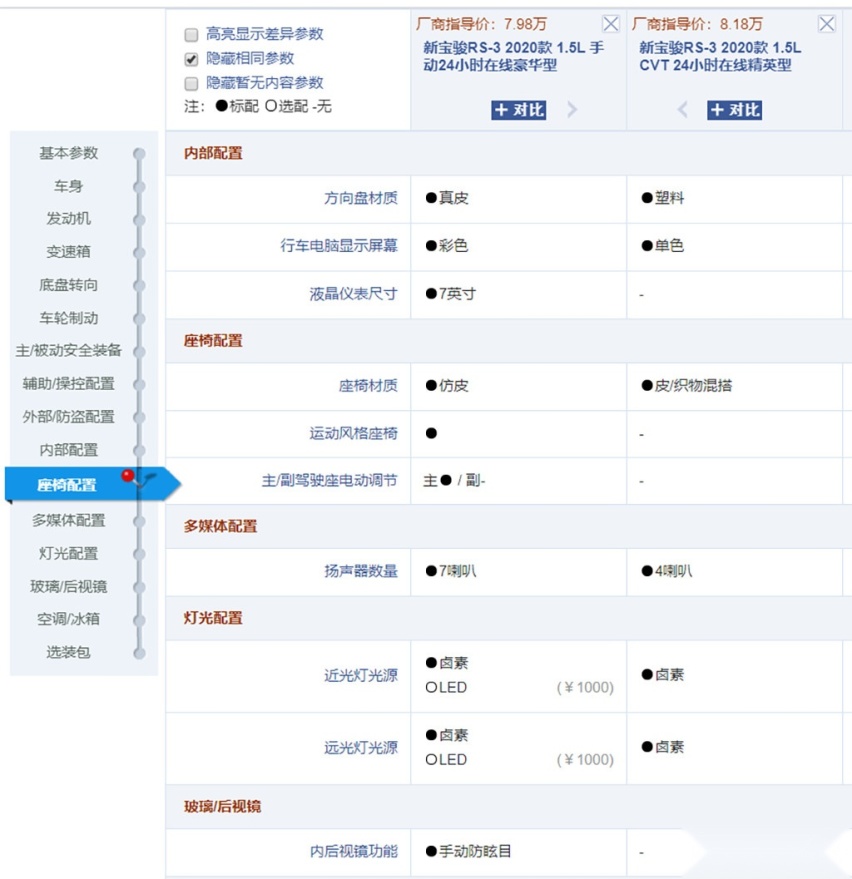852x879 pixels.
Task: Click 液晶仪表尺寸 parameter name
Action: pos(354,294)
